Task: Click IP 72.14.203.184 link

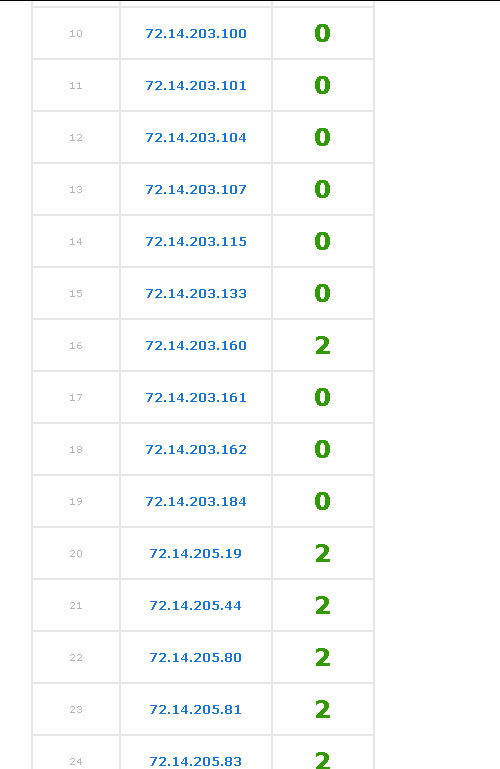Action: tap(196, 501)
